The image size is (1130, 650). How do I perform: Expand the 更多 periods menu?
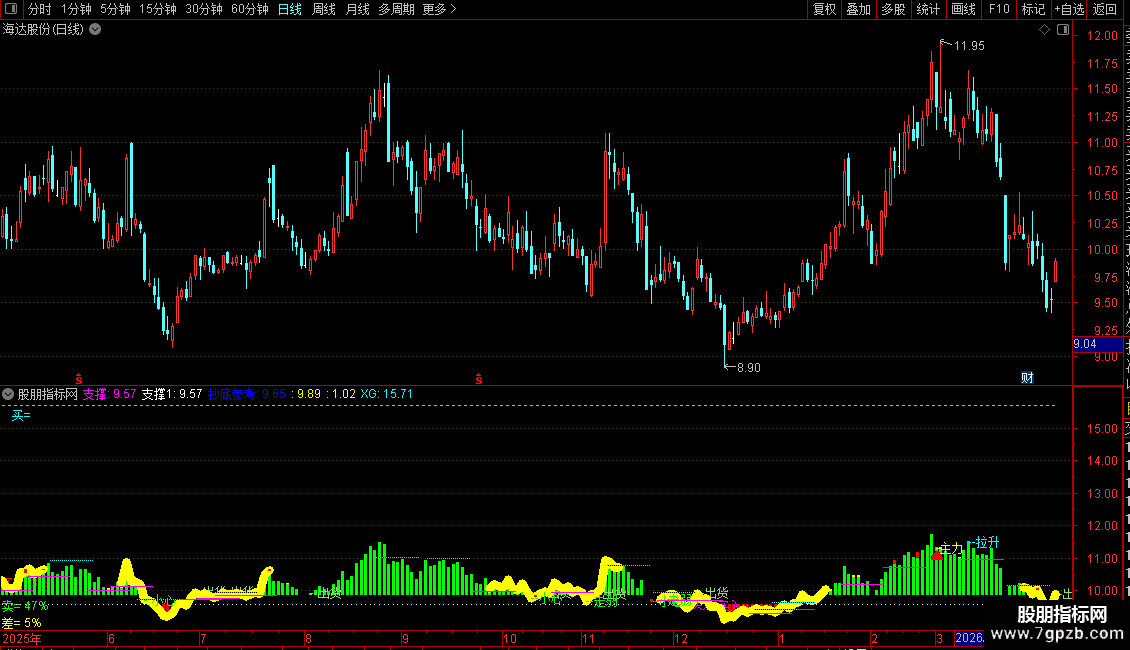pyautogui.click(x=440, y=9)
